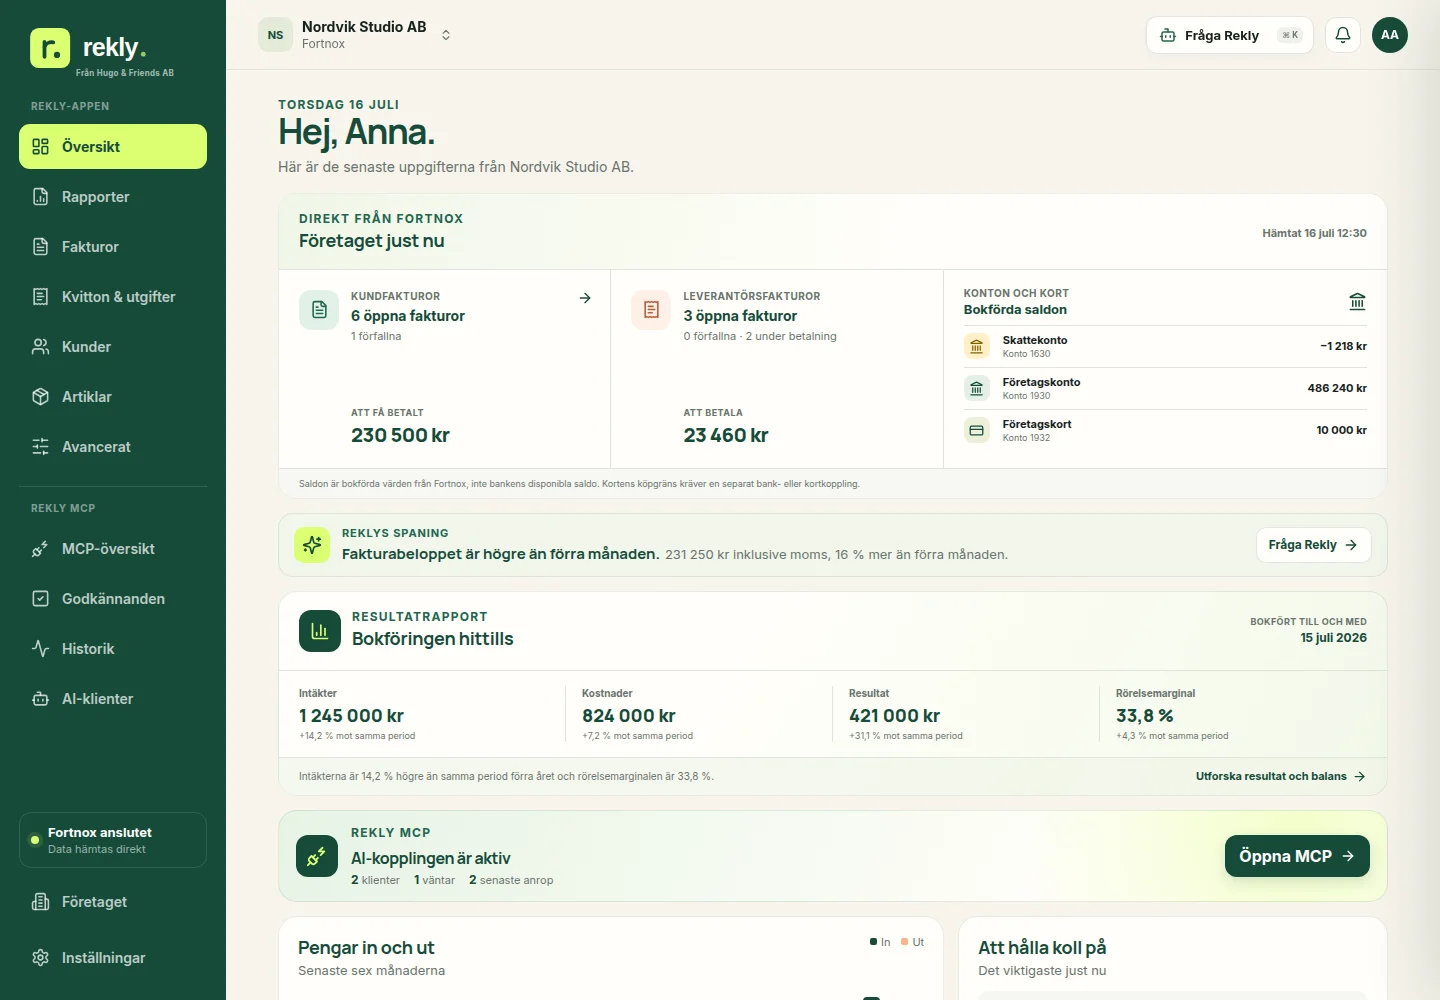The image size is (1440, 1000).
Task: Go to Godkännanden
Action: 113,599
